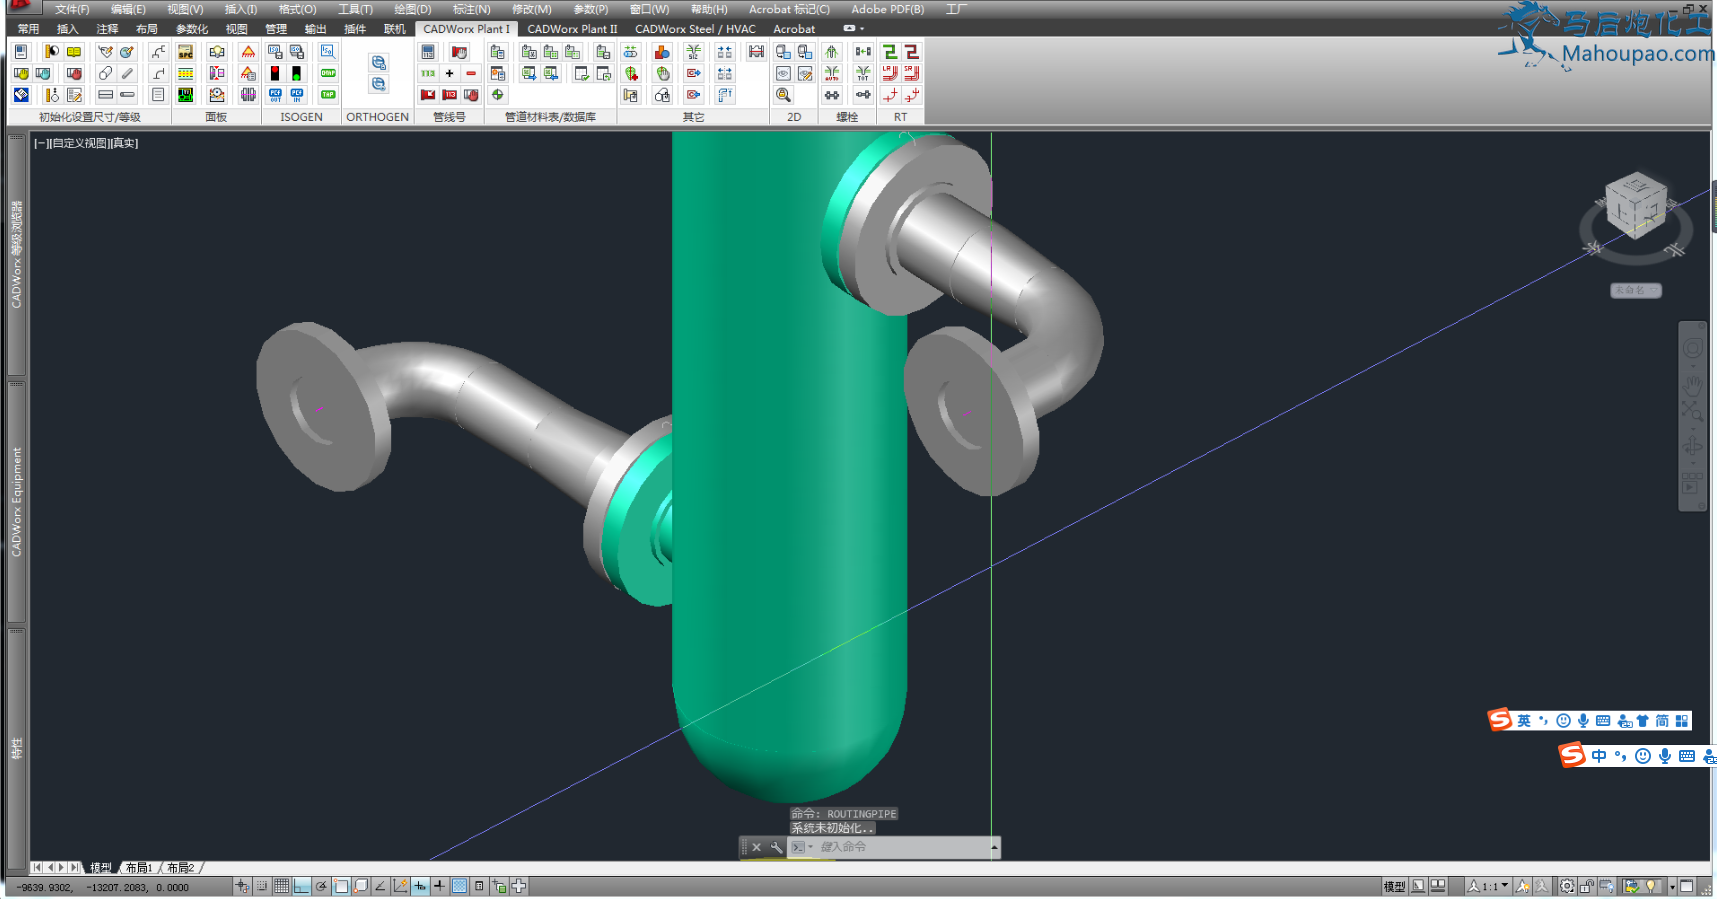This screenshot has width=1717, height=899.
Task: Click the LR elbow icon in RT panel
Action: click(889, 73)
